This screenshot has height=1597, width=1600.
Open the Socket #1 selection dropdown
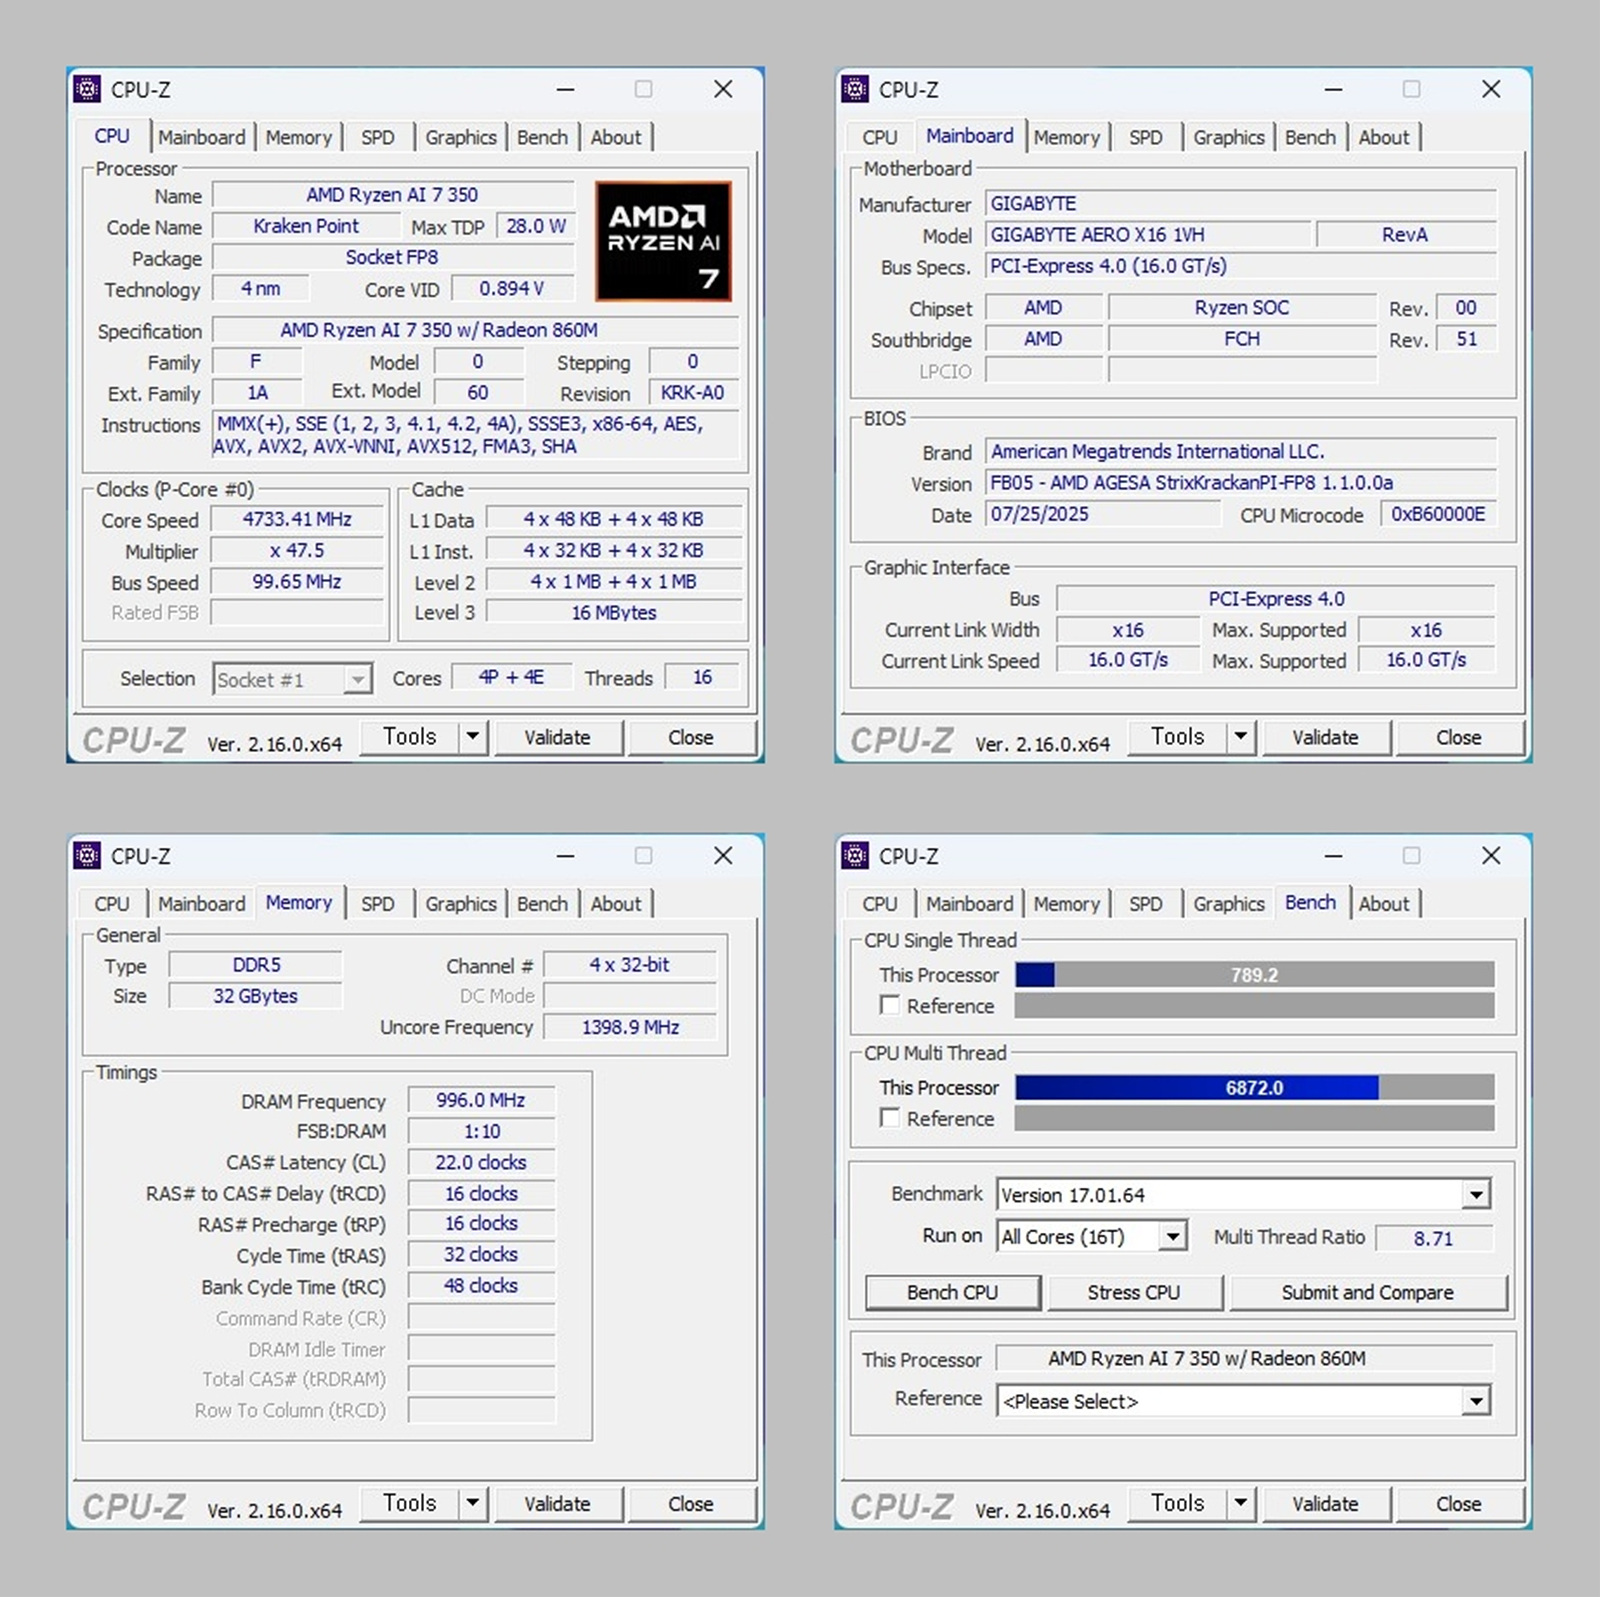point(356,680)
